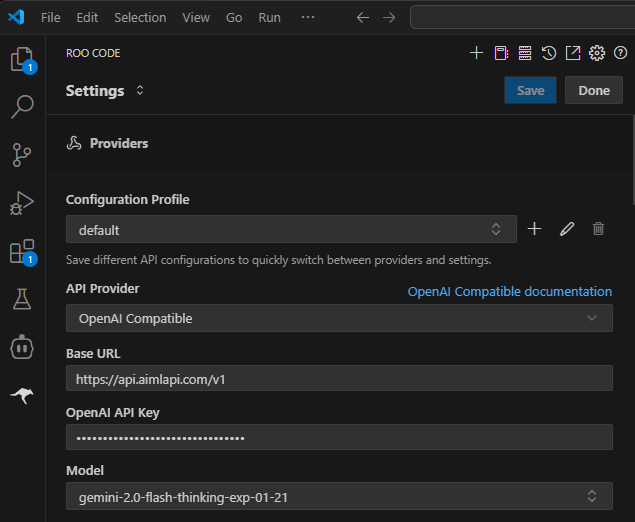Image resolution: width=635 pixels, height=522 pixels.
Task: Expand the Configuration Profile dropdown
Action: click(291, 230)
